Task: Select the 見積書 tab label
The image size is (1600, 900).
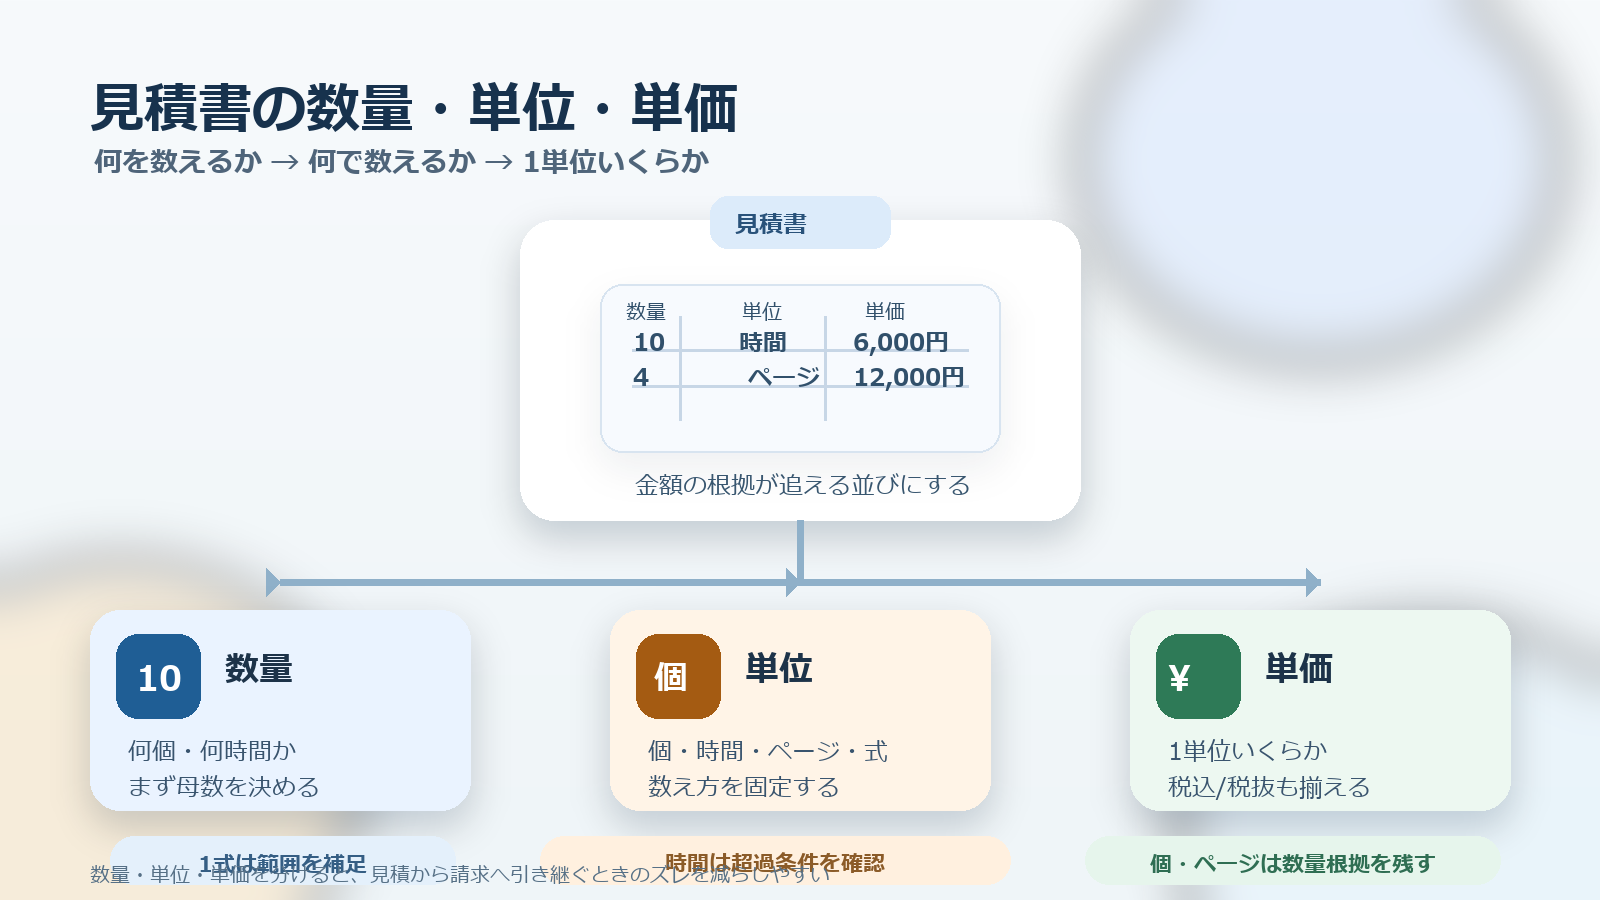Action: click(x=800, y=223)
